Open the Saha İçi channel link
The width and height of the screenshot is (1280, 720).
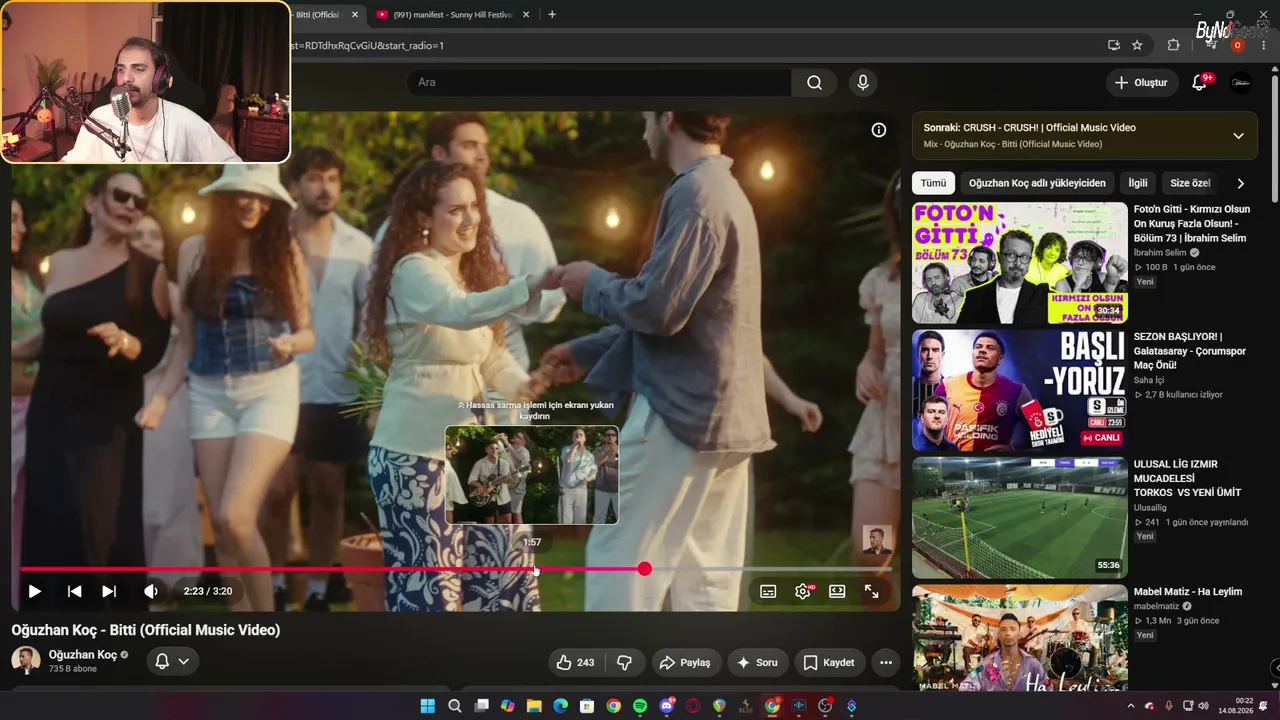[x=1150, y=380]
